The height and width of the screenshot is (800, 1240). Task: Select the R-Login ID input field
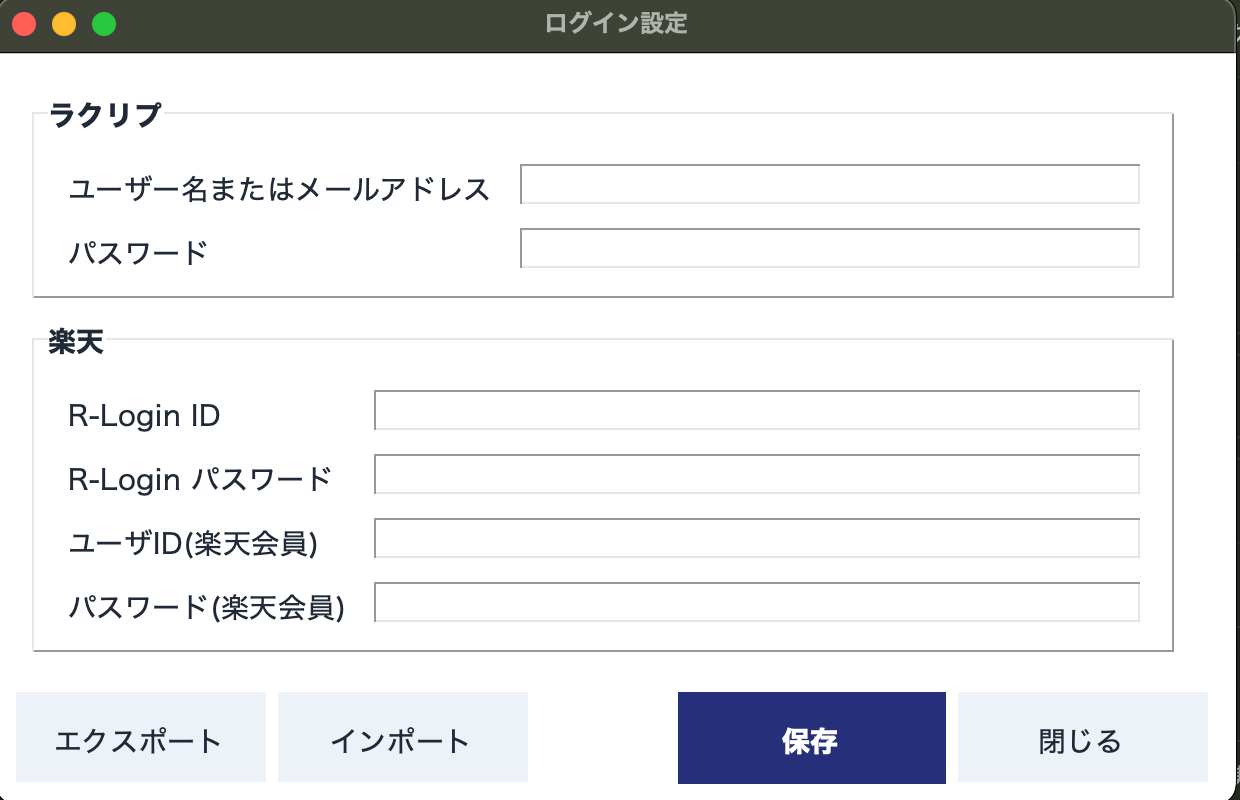point(756,411)
